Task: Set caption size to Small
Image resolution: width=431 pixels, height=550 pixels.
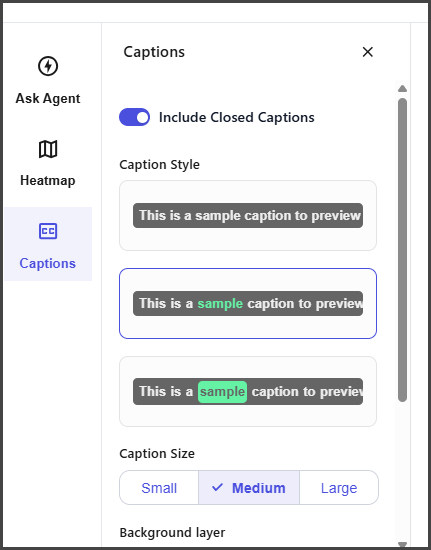Action: click(159, 488)
